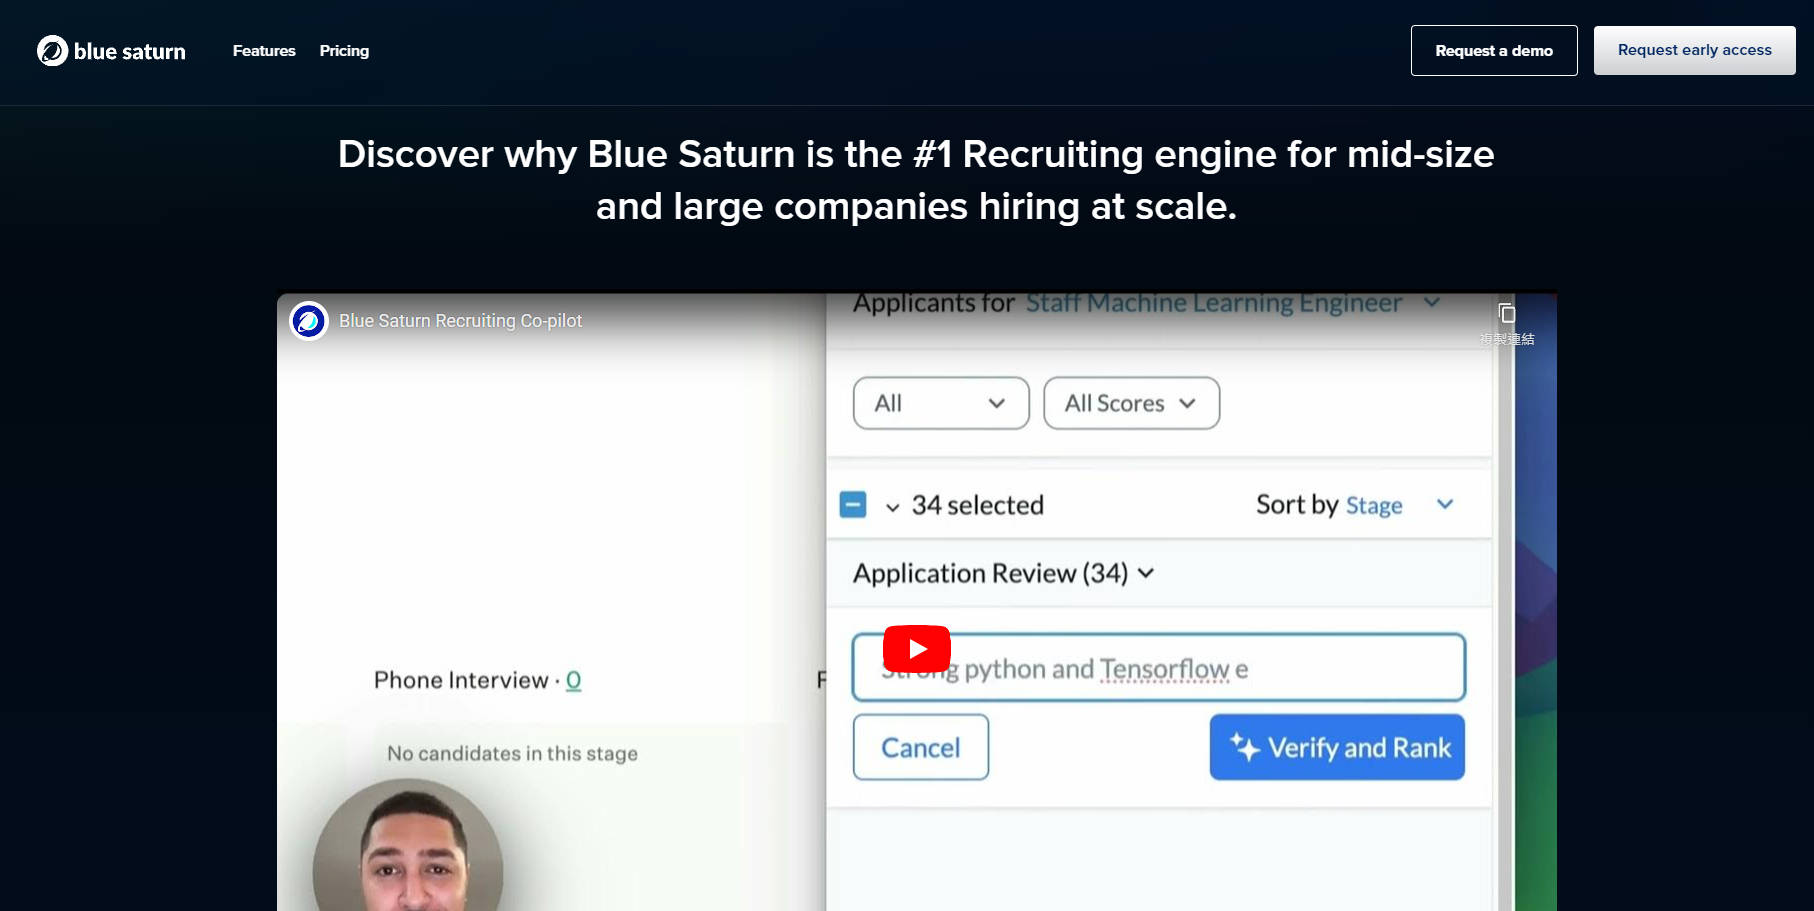The height and width of the screenshot is (911, 1814).
Task: Click the blue saturn logo in the navbar
Action: 110,50
